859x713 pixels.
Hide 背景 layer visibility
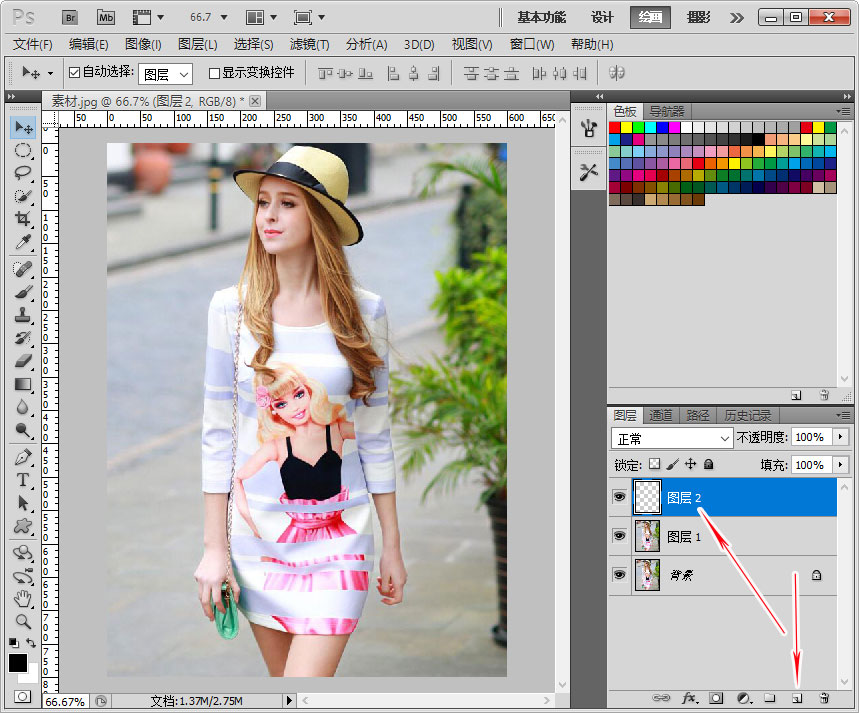pyautogui.click(x=620, y=574)
